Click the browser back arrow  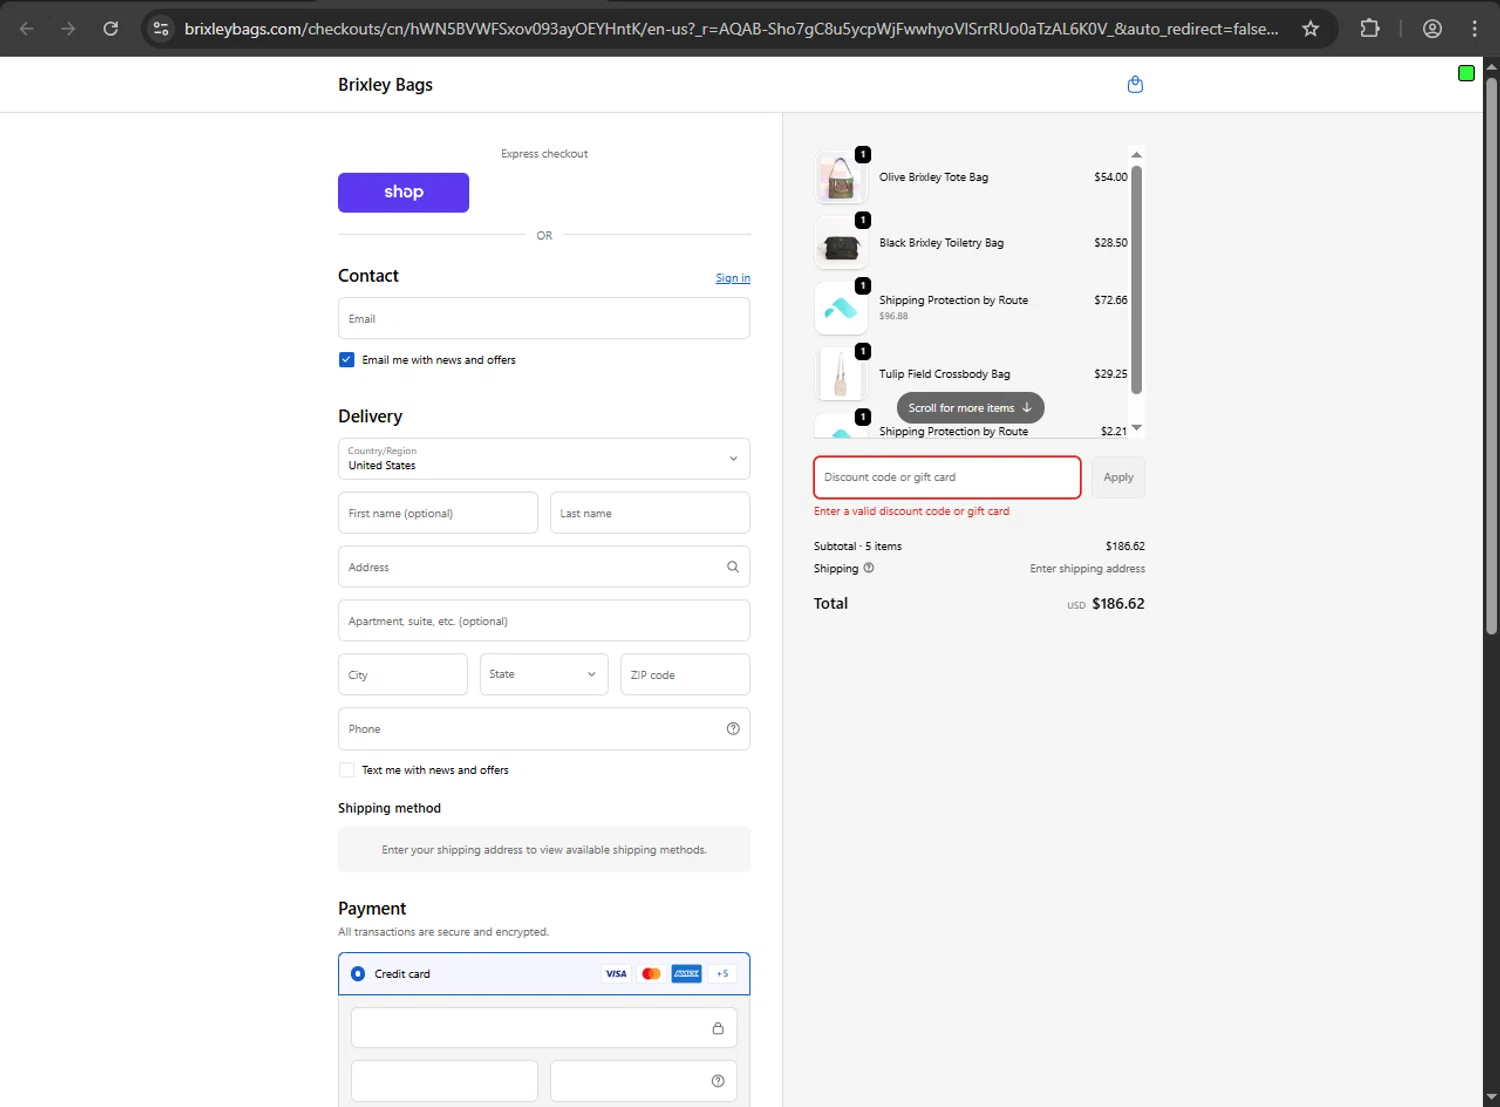tap(27, 29)
